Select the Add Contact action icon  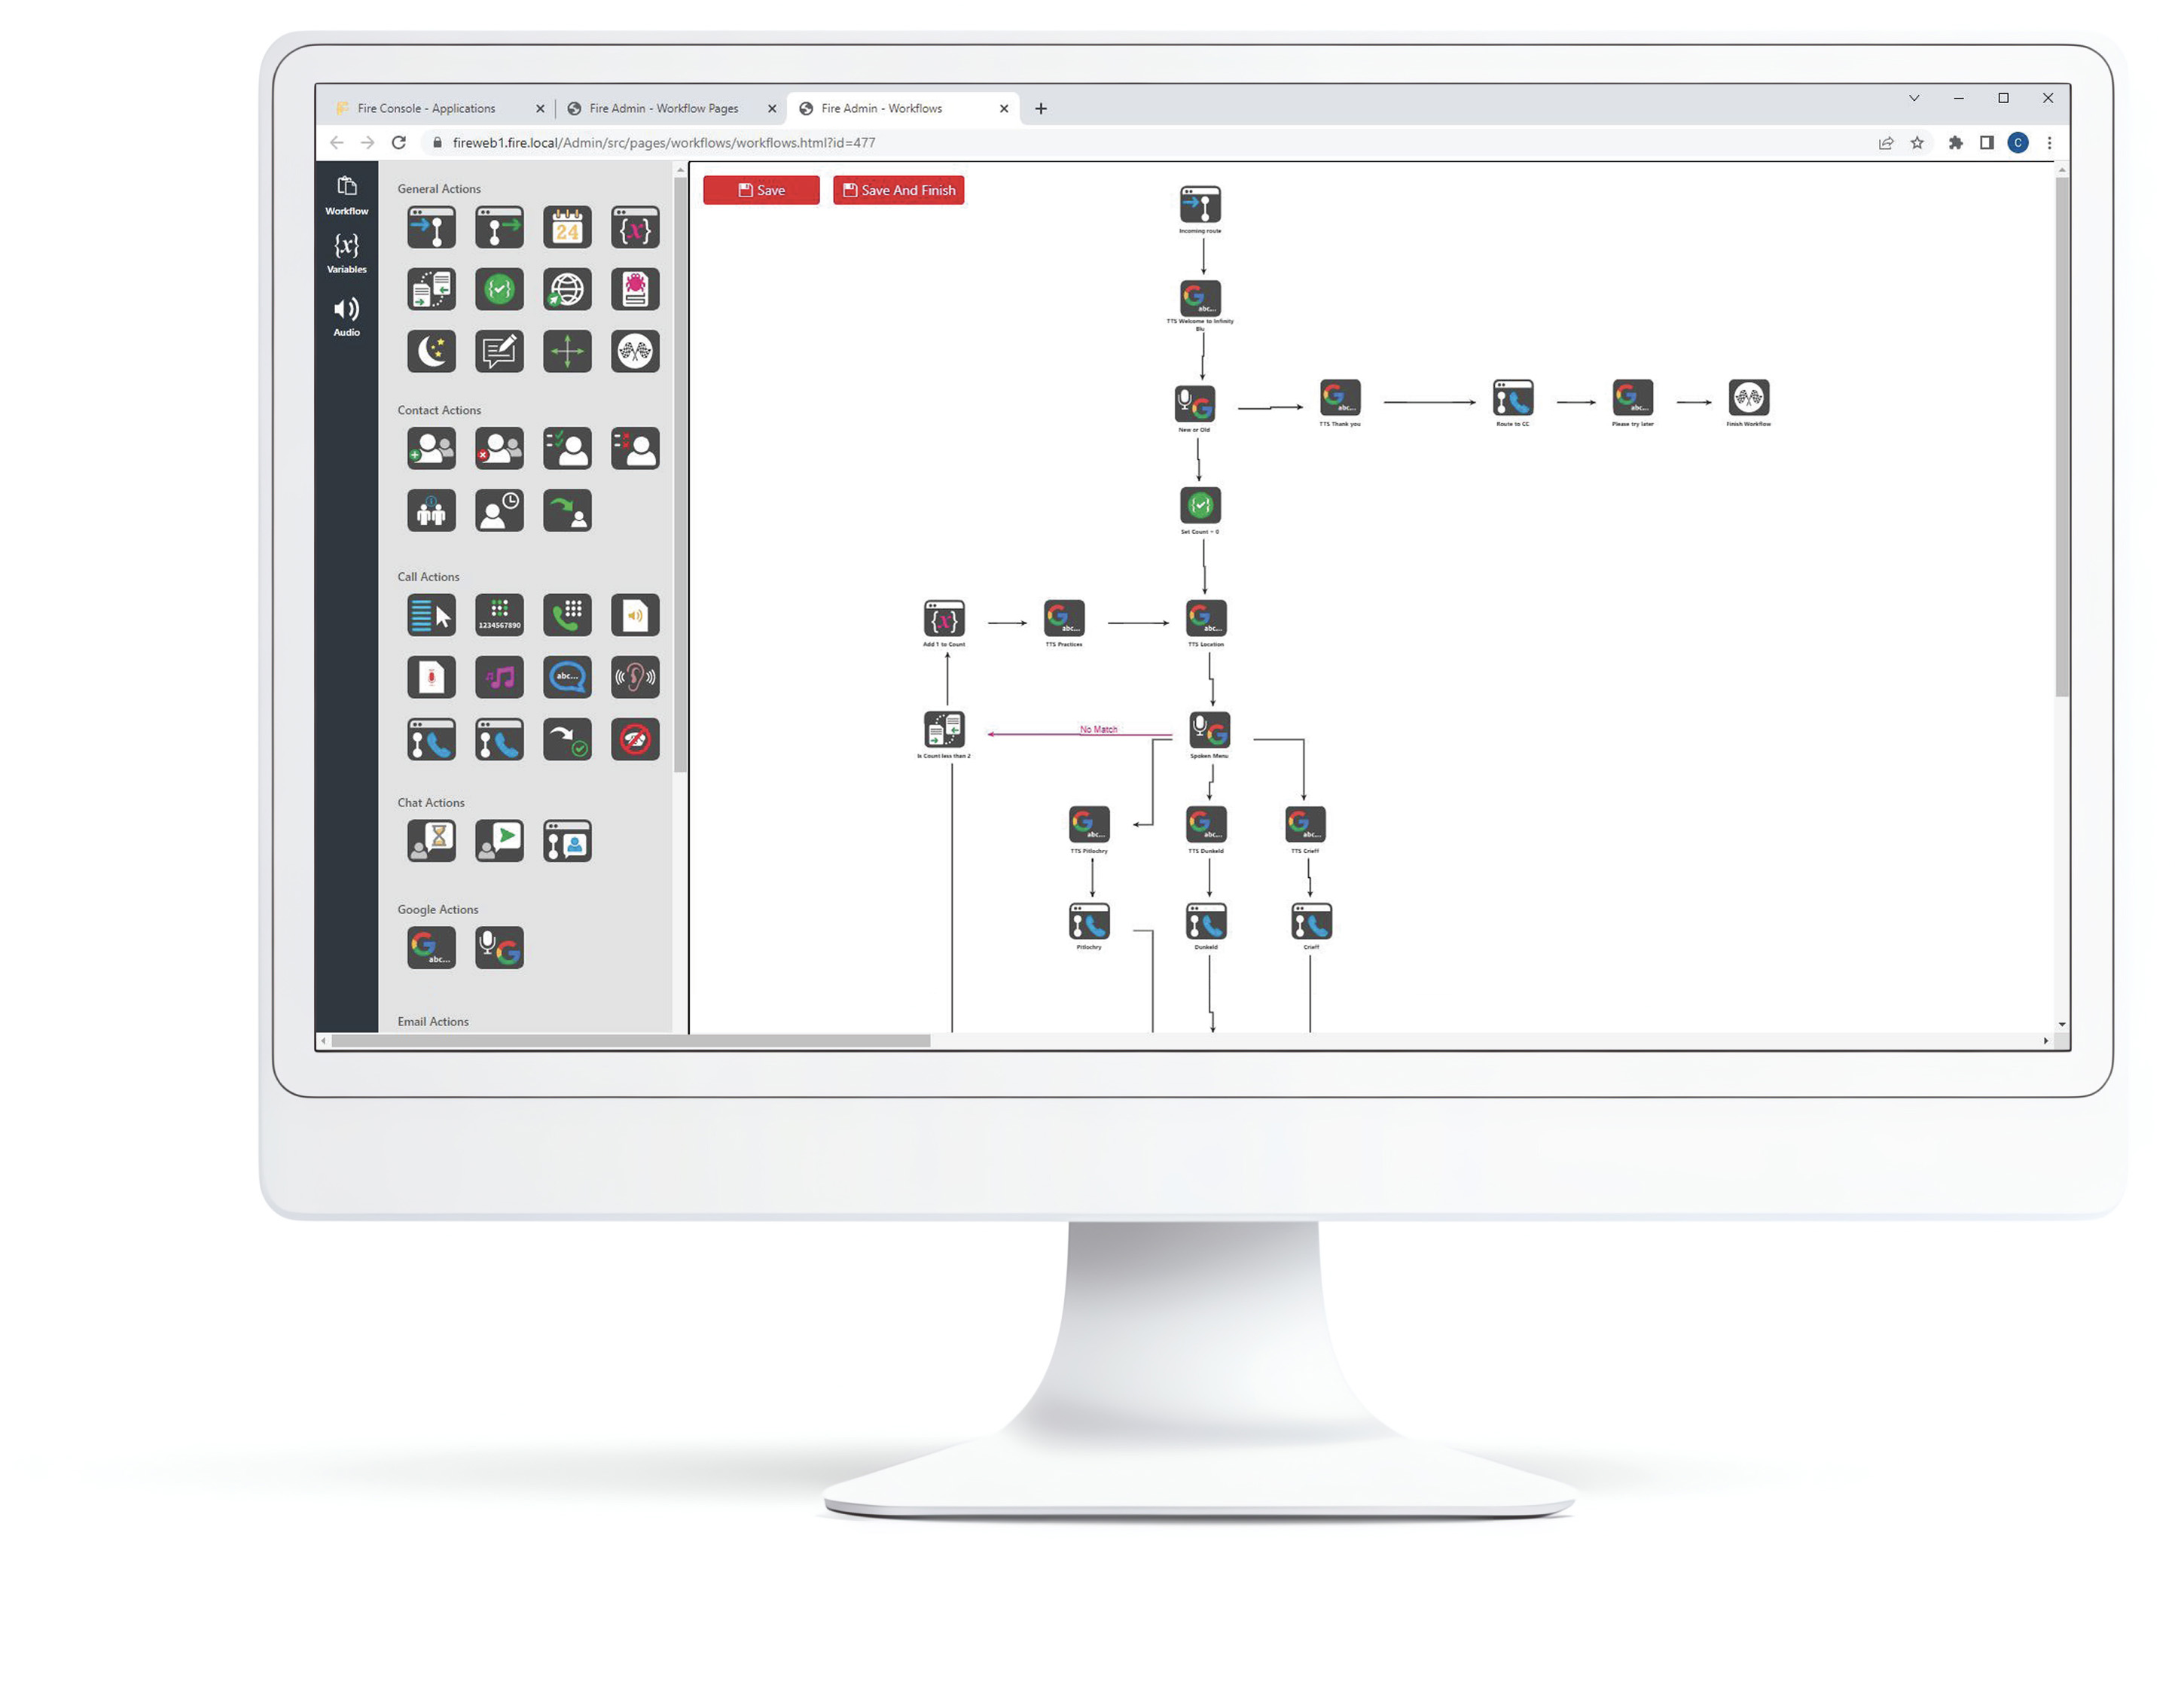click(431, 448)
